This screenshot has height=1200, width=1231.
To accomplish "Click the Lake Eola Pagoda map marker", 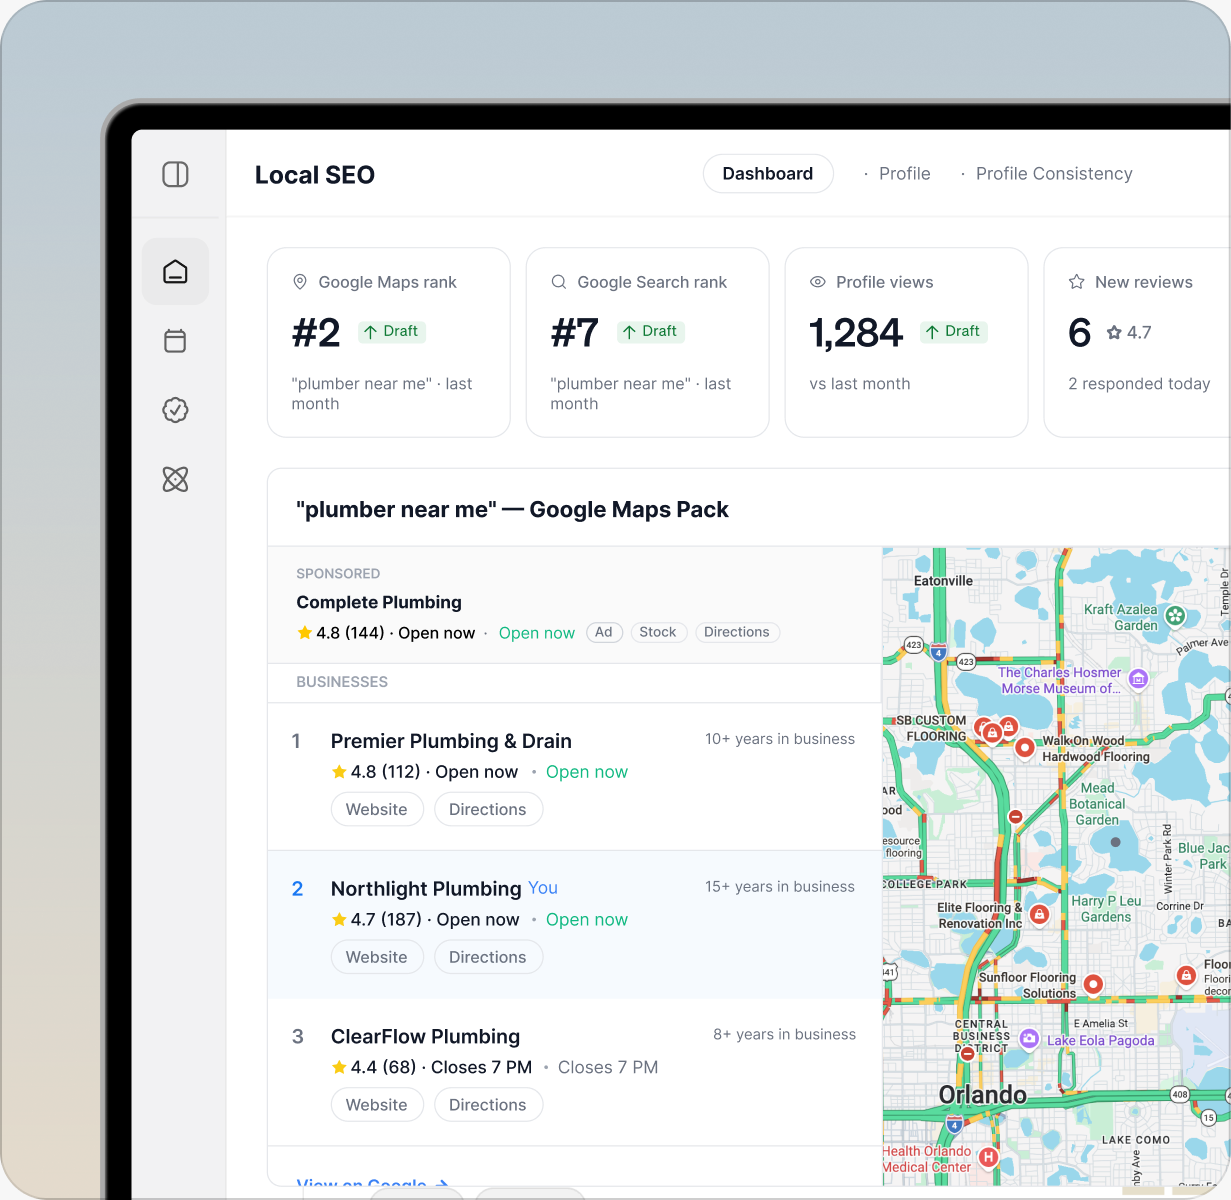I will click(x=1029, y=1040).
